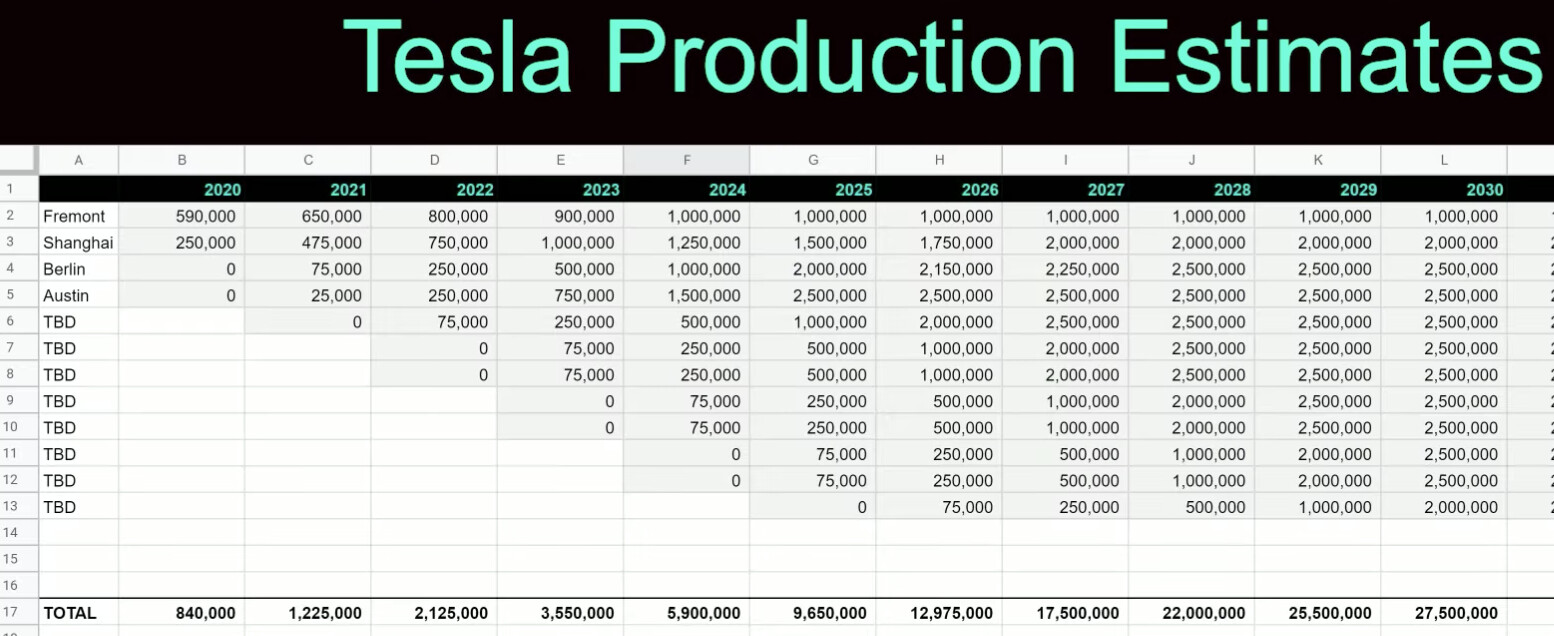Click total 2020 value 840,000

coord(181,613)
